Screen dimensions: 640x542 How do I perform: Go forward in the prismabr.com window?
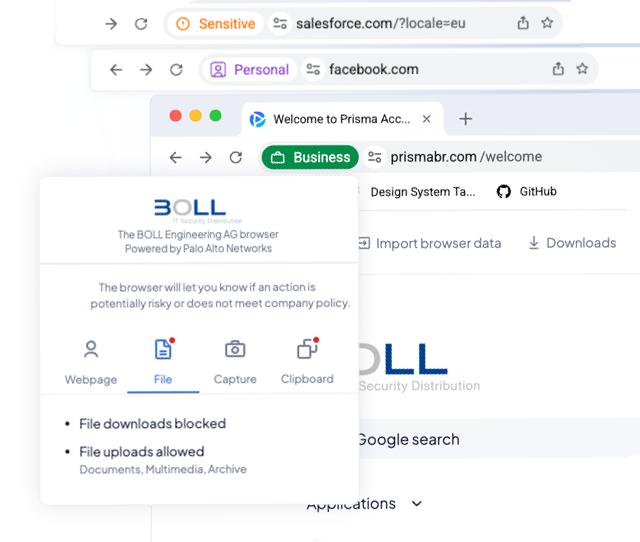pos(206,158)
